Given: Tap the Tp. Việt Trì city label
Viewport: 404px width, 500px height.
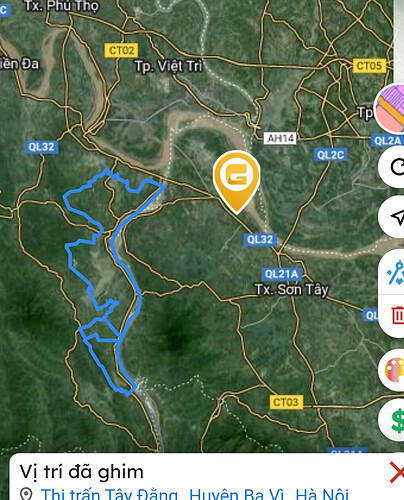Looking at the screenshot, I should coord(168,66).
